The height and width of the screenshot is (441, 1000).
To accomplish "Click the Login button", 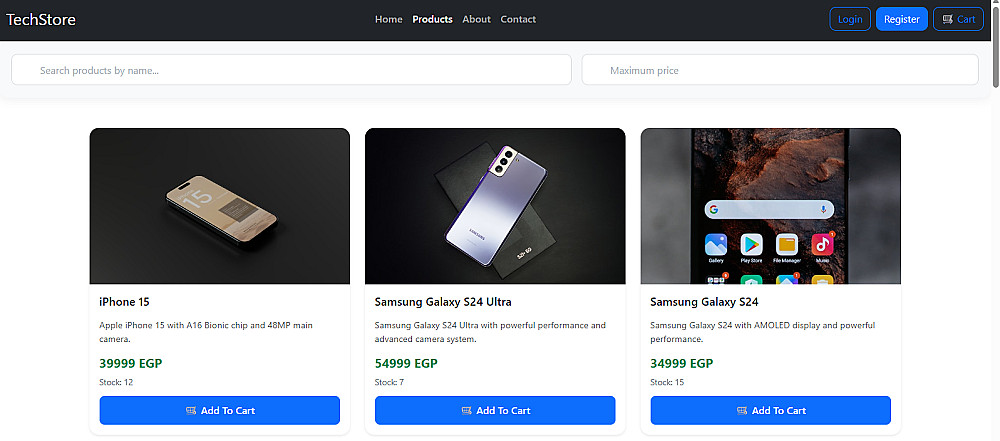I will 849,19.
